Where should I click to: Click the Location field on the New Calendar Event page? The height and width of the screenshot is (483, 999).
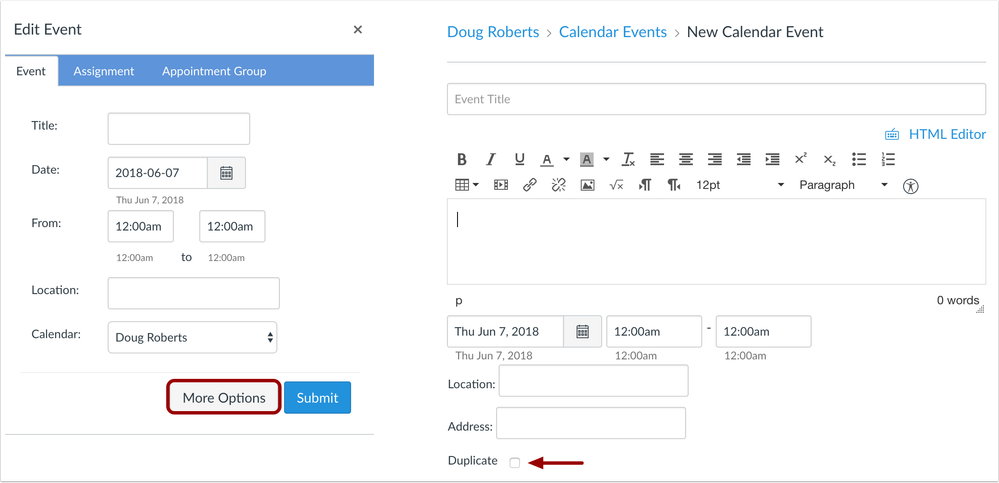pos(594,381)
